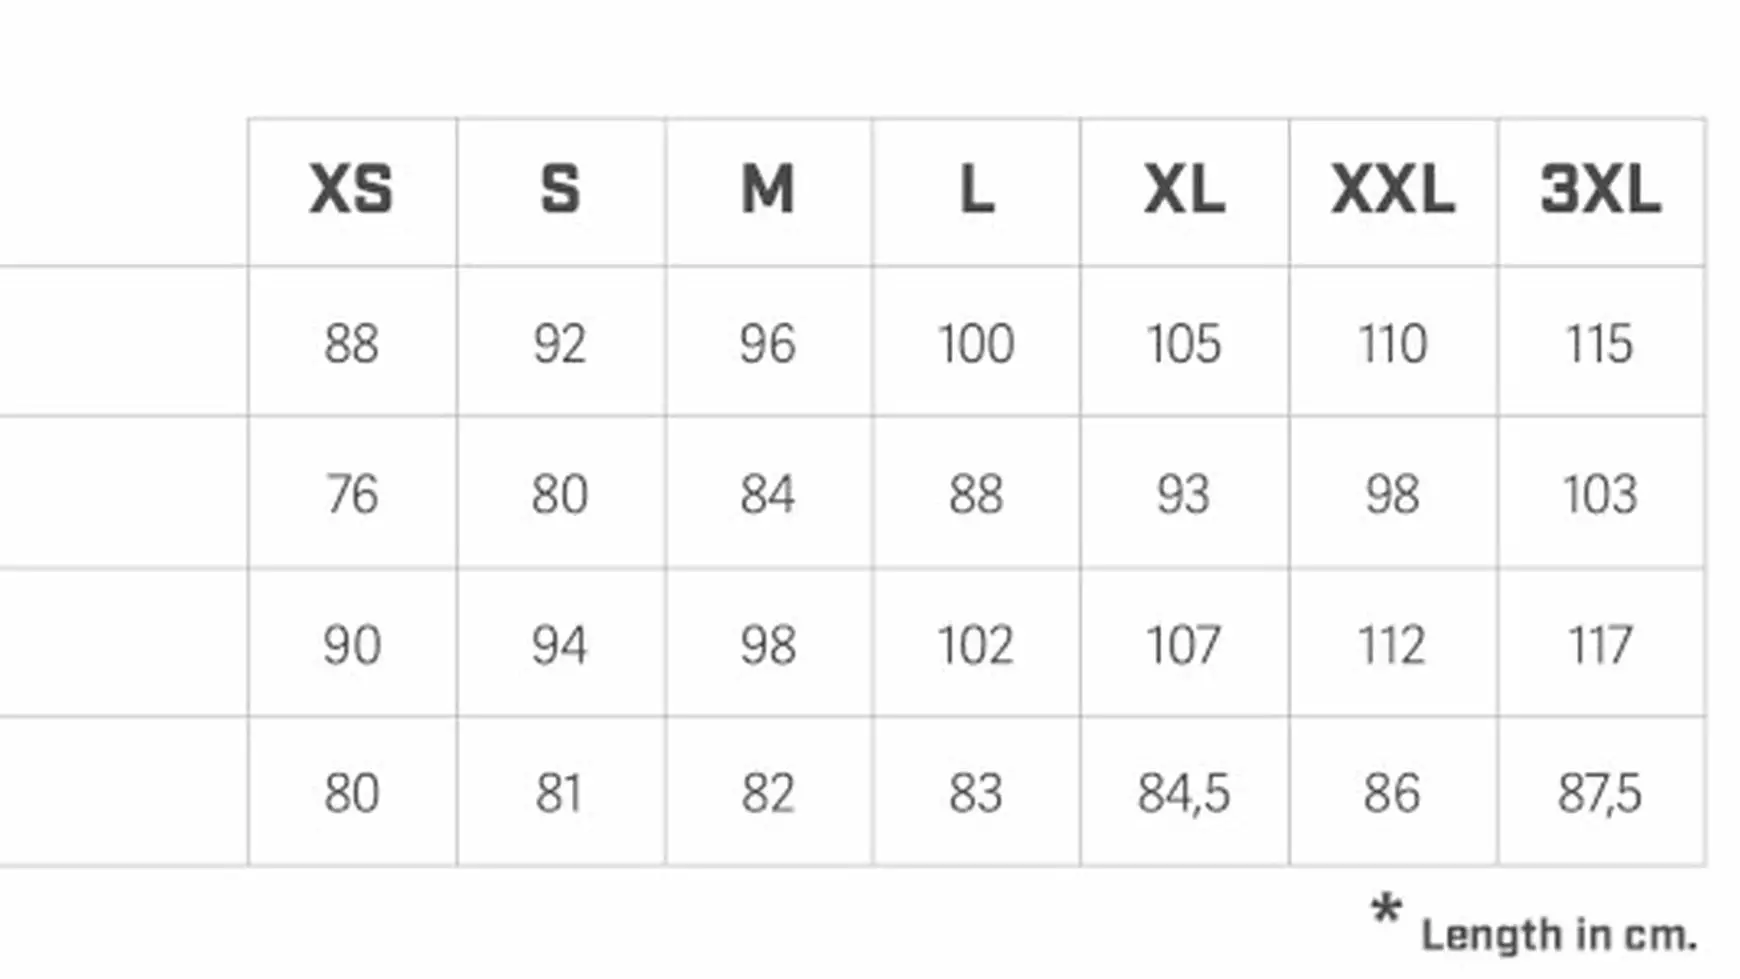The width and height of the screenshot is (1740, 979).
Task: Select the cell with value 107
Action: click(1184, 645)
